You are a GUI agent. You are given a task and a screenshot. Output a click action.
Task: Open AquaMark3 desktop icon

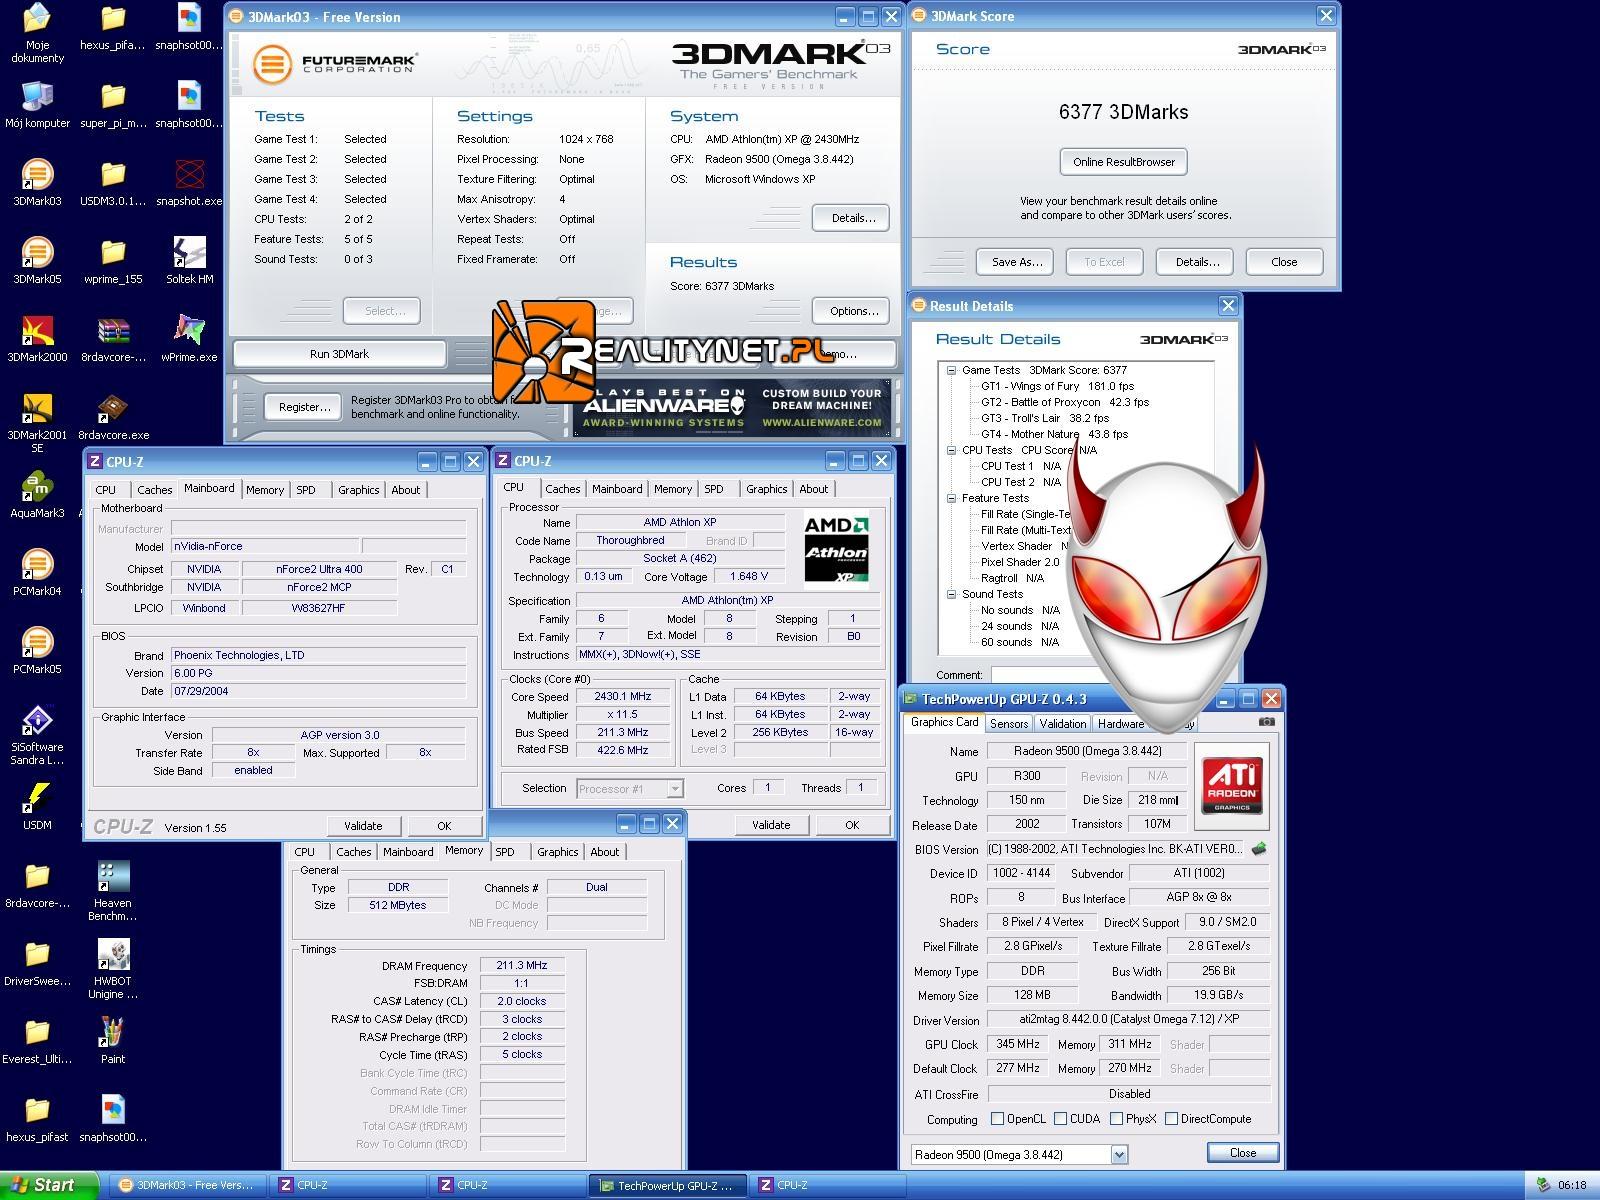[37, 495]
